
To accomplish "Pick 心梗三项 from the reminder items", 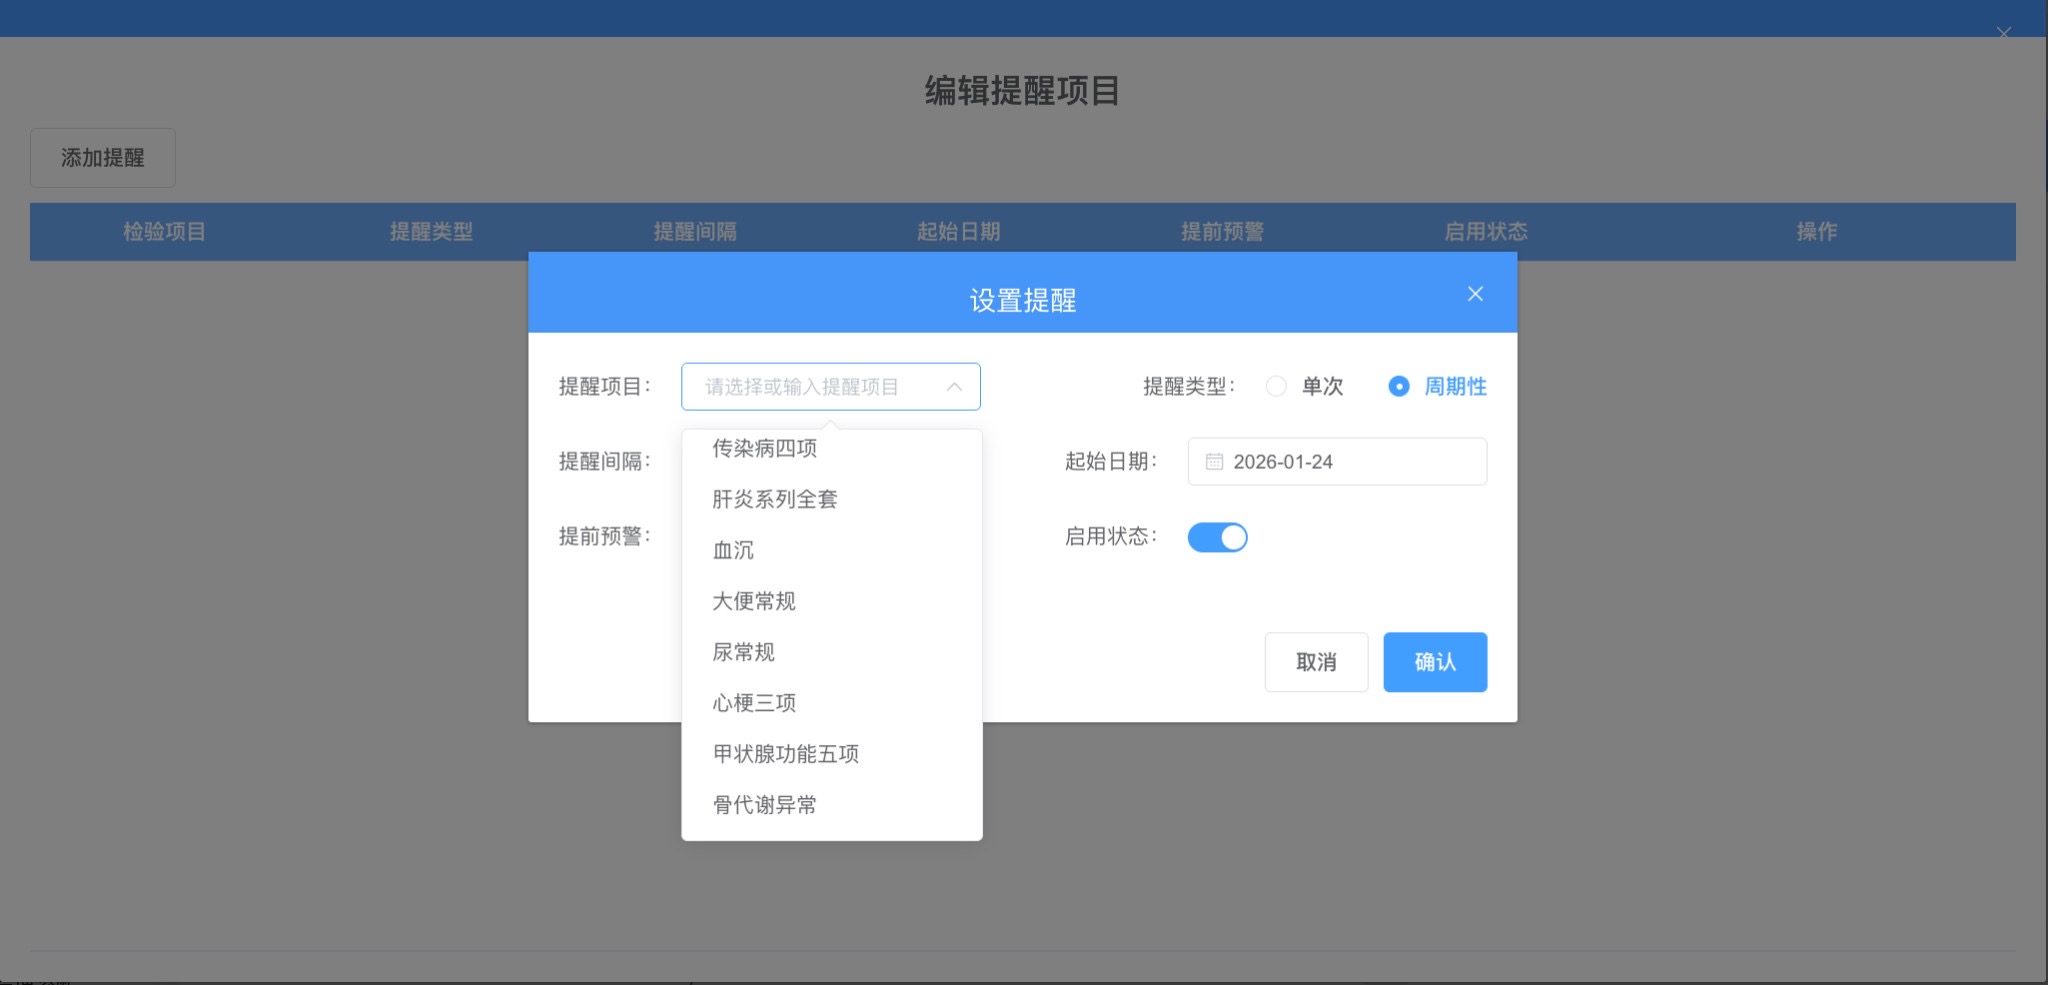I will point(753,704).
